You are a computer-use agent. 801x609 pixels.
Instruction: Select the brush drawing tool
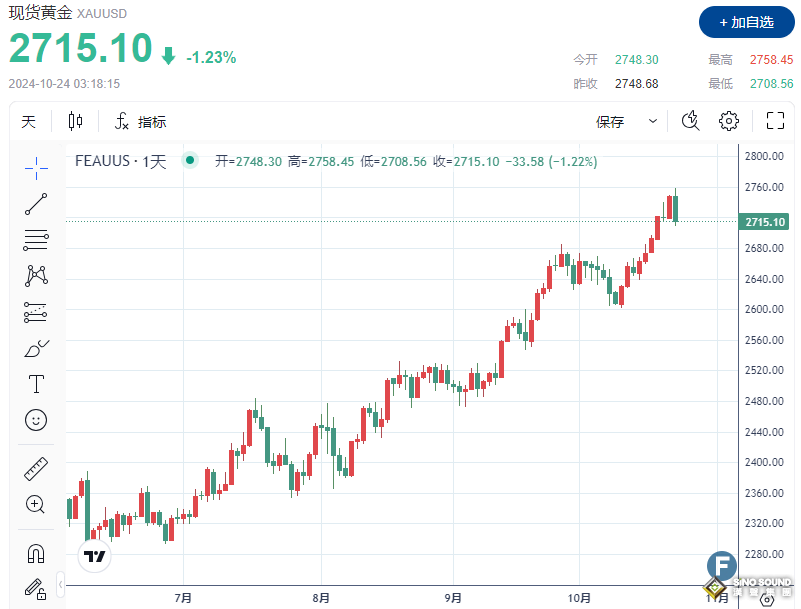click(36, 347)
